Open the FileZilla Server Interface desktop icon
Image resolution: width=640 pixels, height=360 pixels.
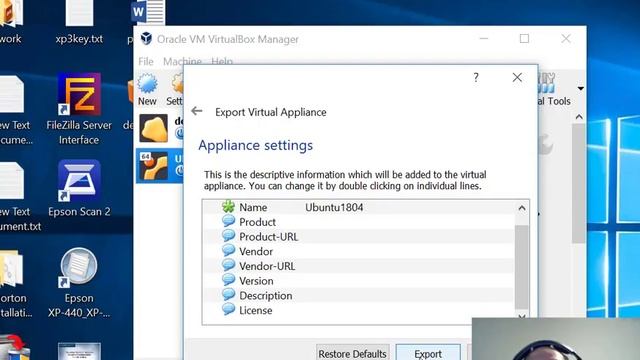[x=79, y=109]
